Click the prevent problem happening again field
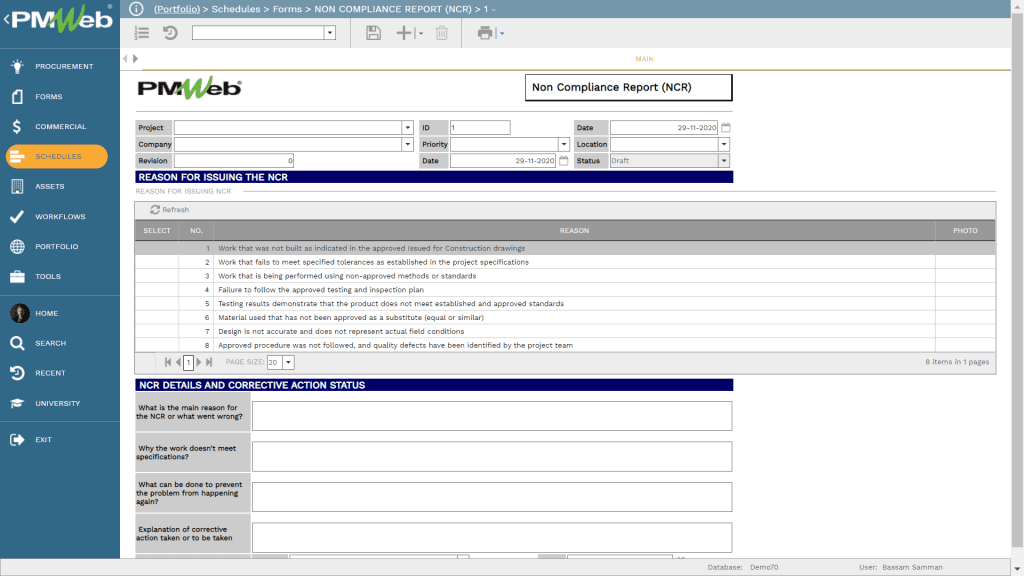Viewport: 1024px width, 576px height. (492, 497)
